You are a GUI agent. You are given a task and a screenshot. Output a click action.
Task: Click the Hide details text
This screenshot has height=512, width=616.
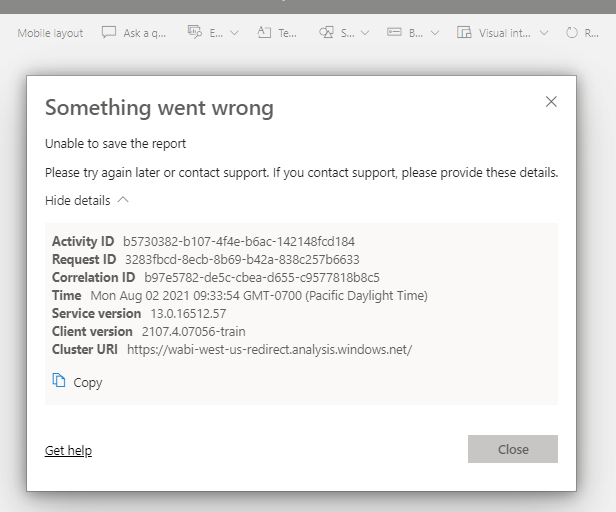click(77, 200)
